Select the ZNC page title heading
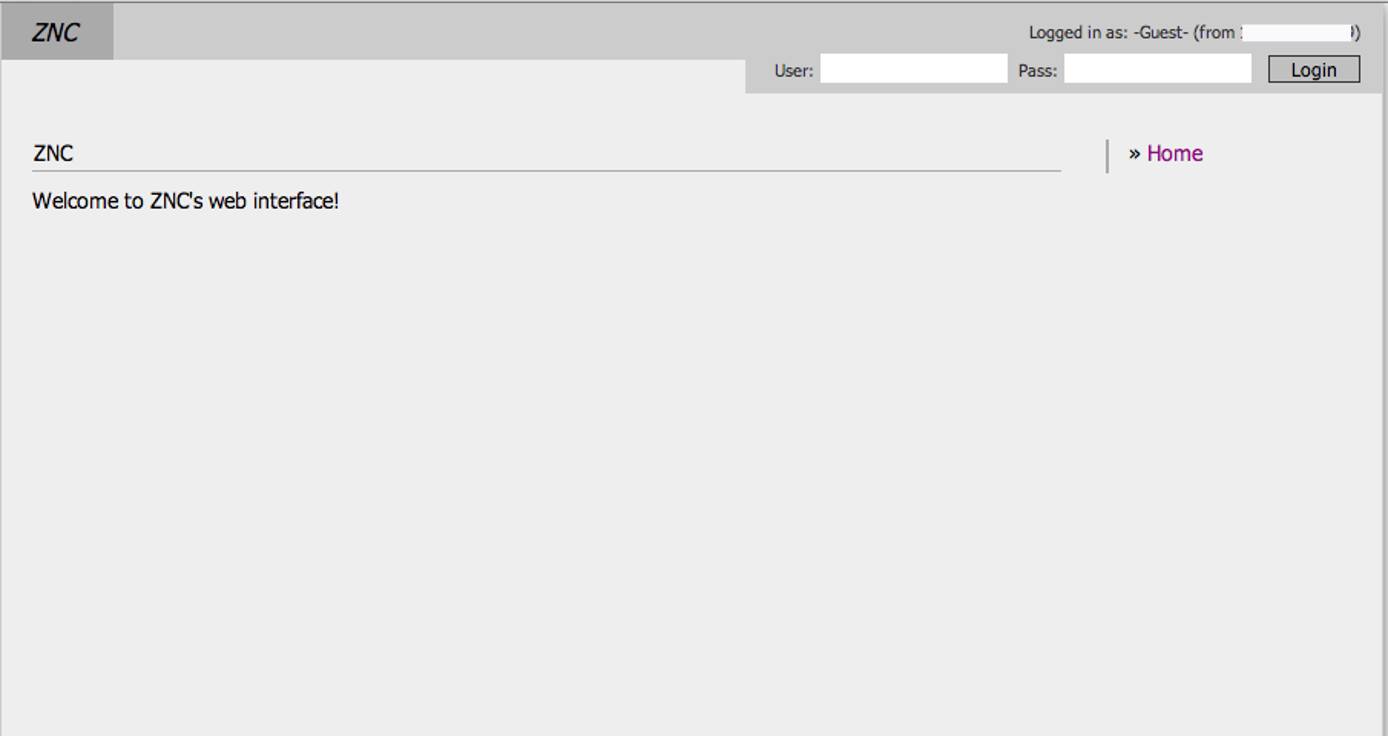Viewport: 1388px width, 736px height. coord(53,152)
